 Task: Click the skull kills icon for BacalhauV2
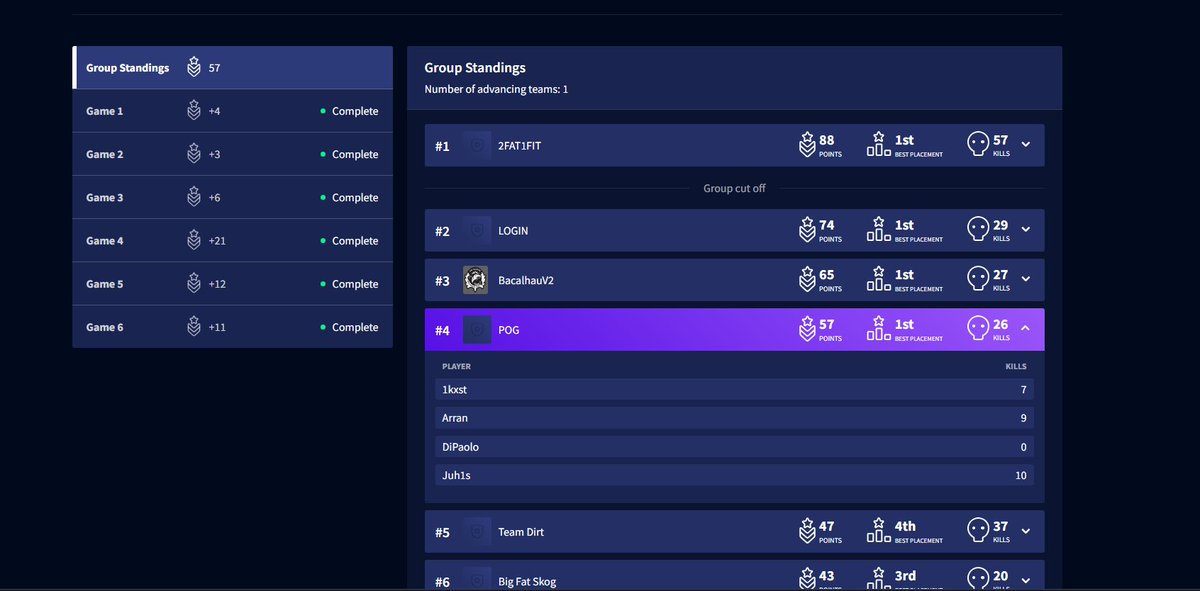tap(978, 280)
